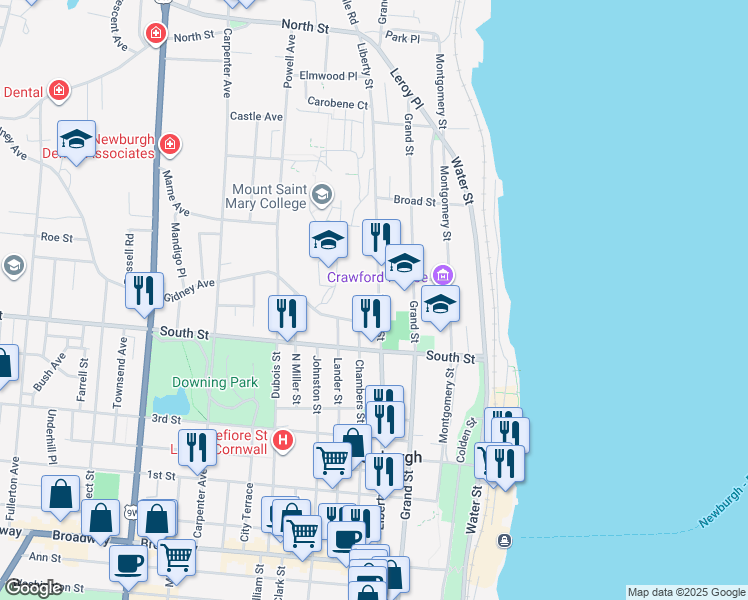Open the restaurant marker on Gidney Ave
The image size is (748, 600).
click(x=143, y=290)
